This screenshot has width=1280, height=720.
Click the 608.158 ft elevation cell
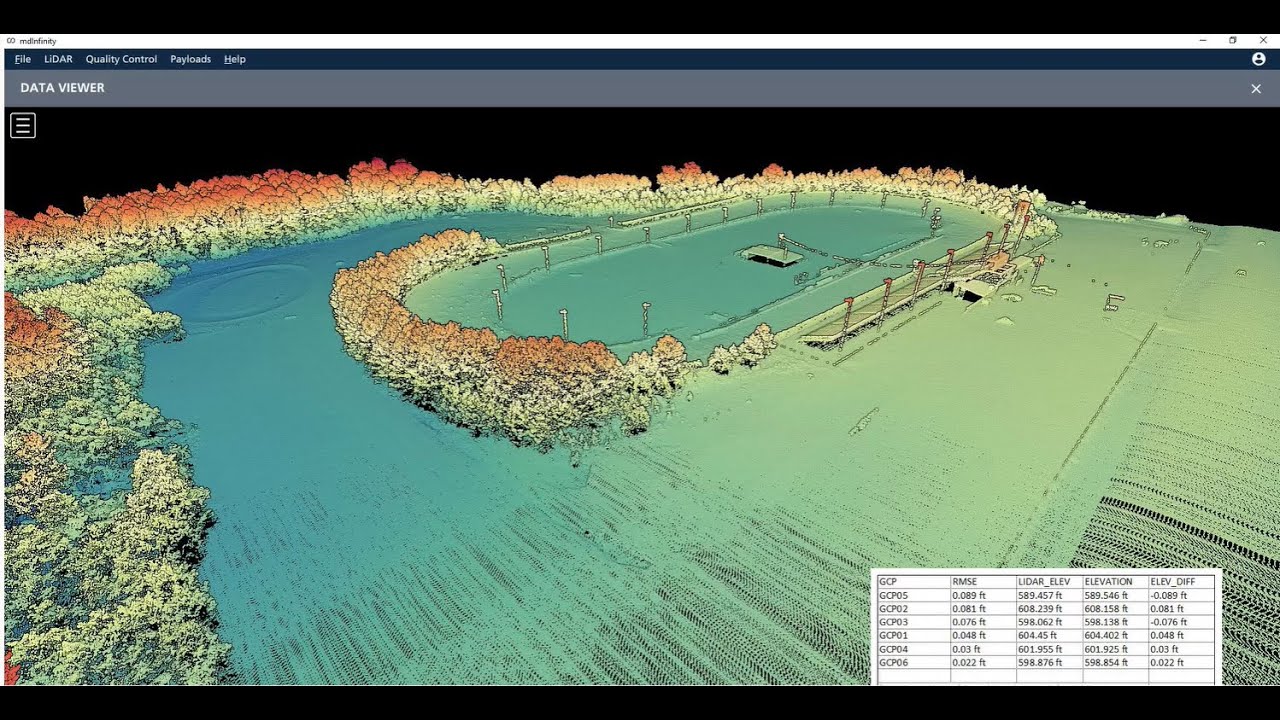pos(1115,608)
